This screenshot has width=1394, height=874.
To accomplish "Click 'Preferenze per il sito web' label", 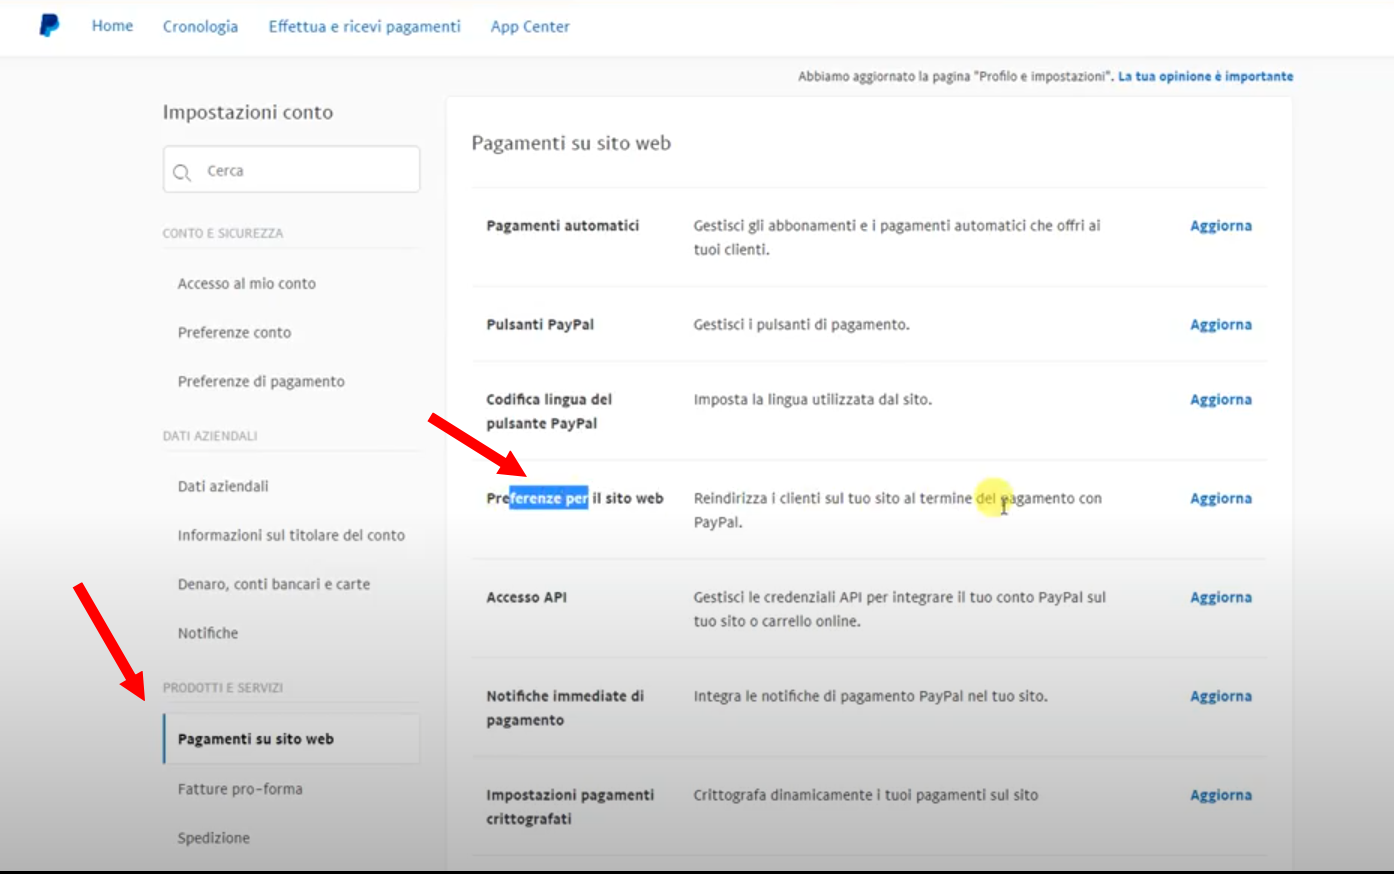I will 575,499.
